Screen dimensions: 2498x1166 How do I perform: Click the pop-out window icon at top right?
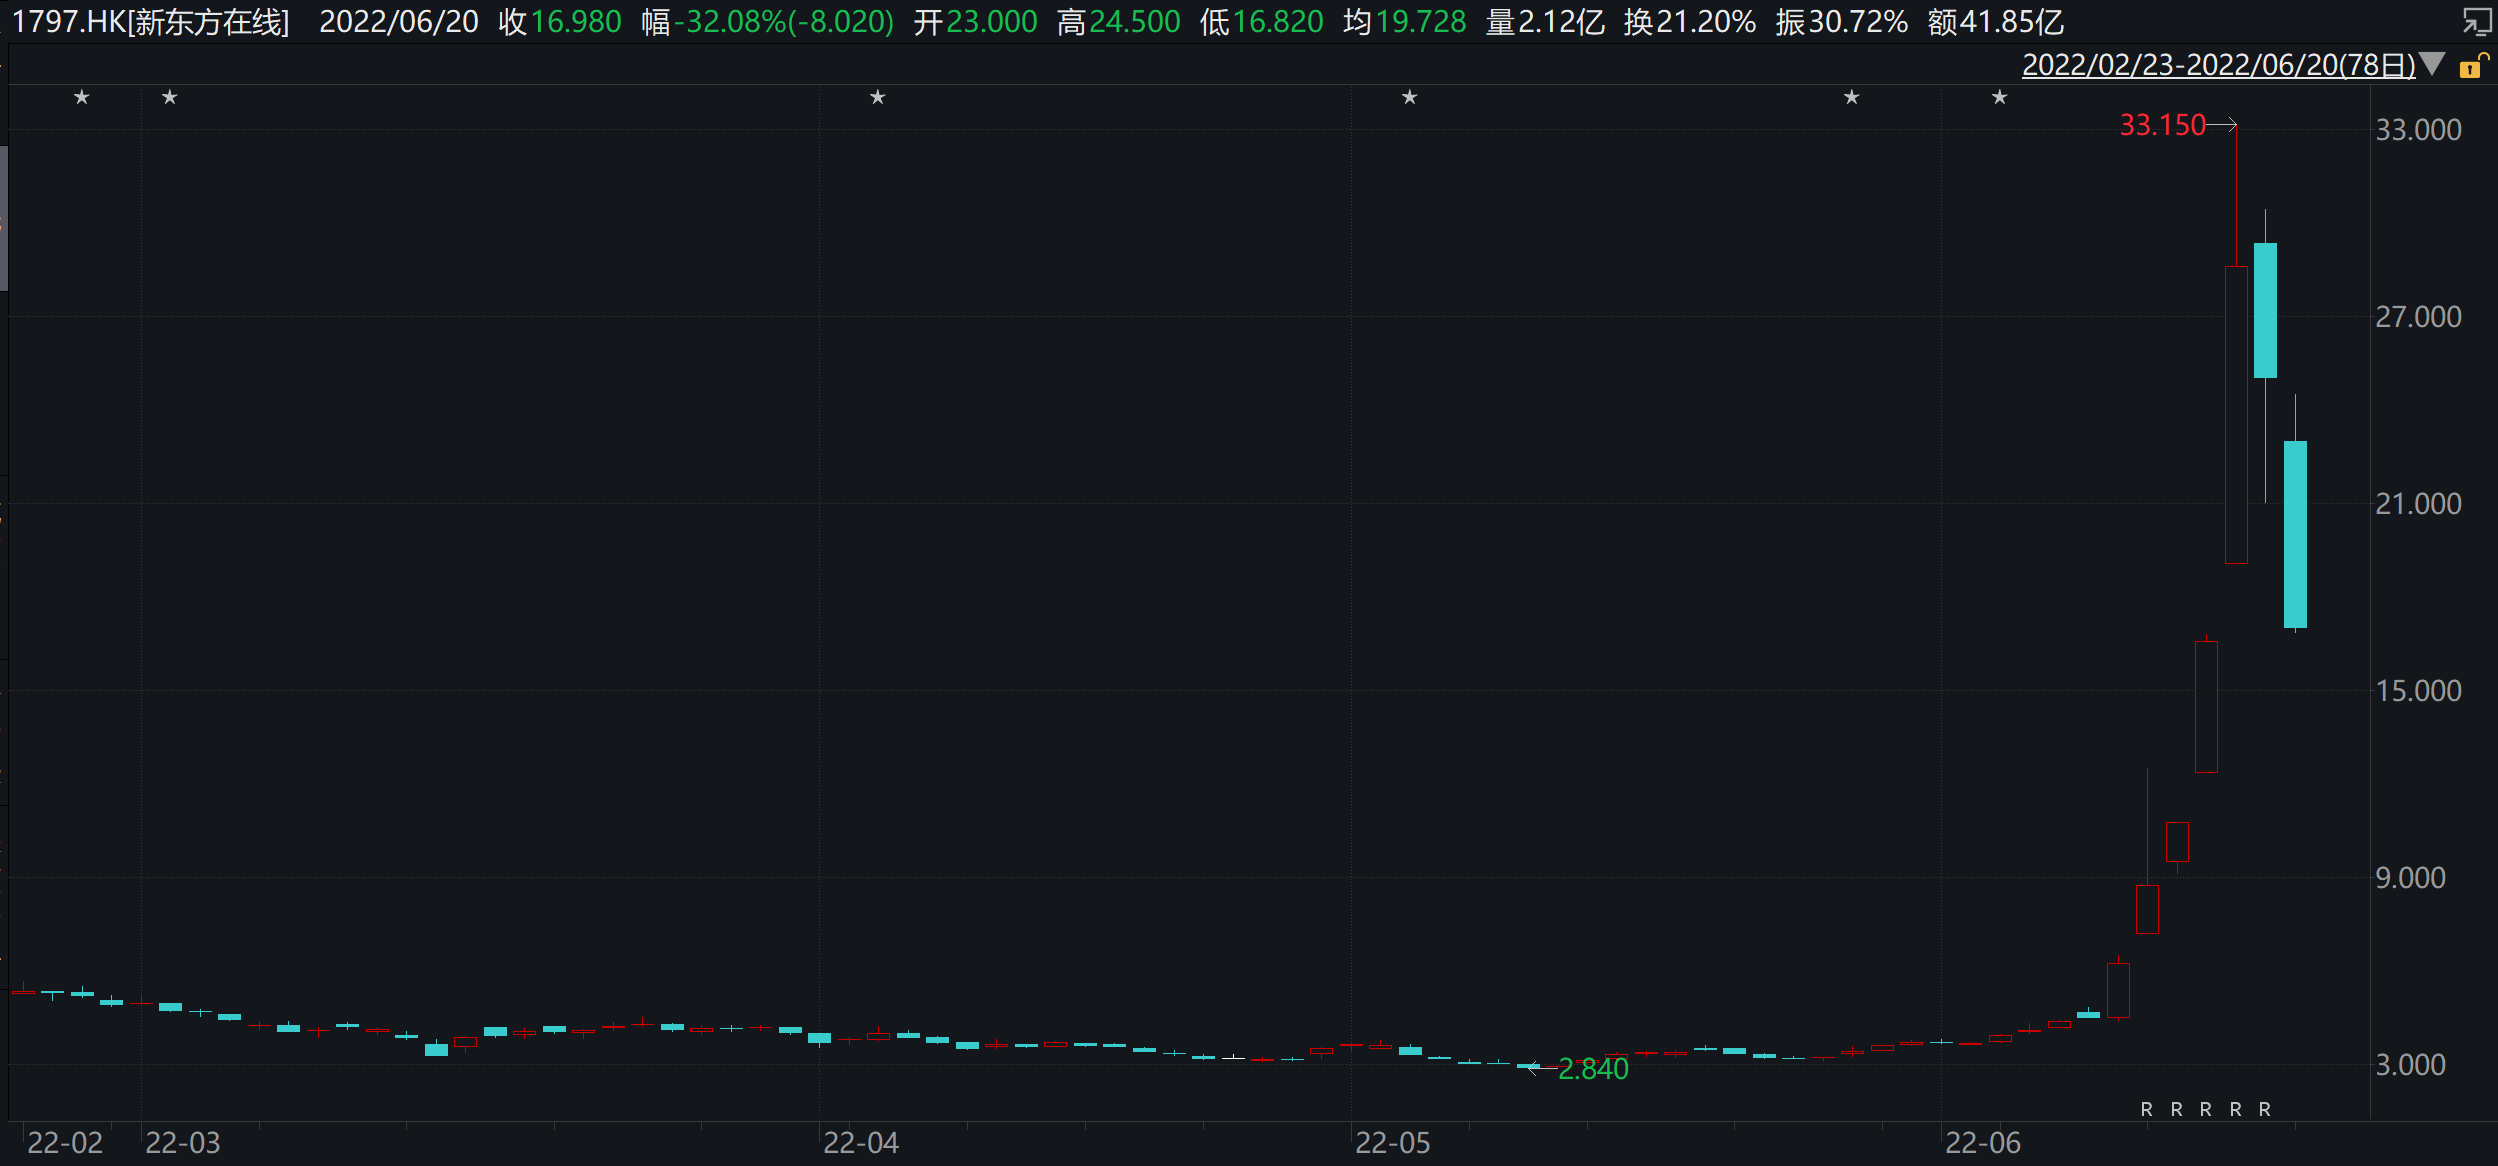click(2476, 21)
